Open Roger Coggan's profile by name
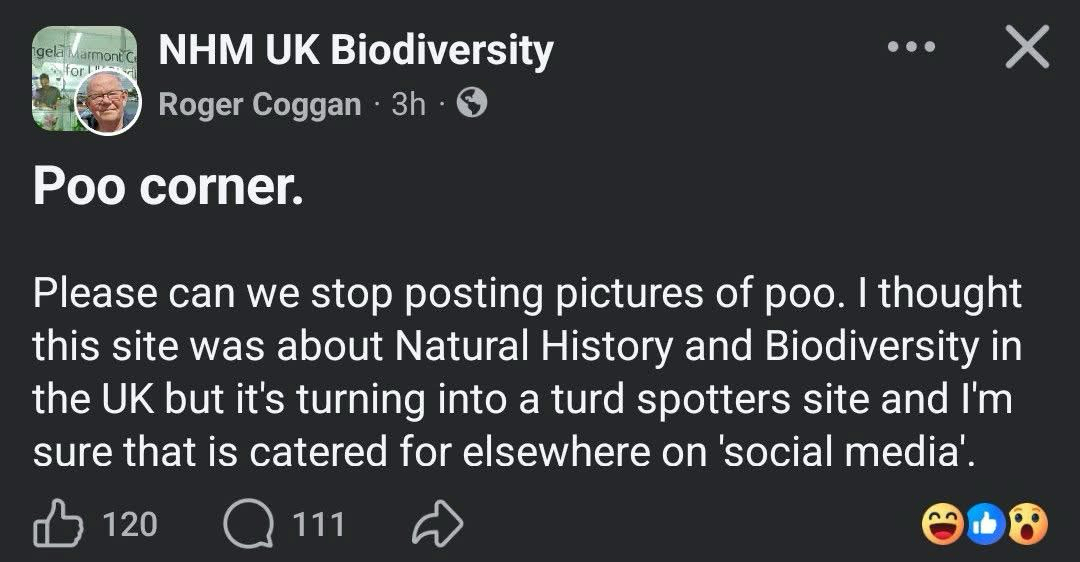This screenshot has width=1080, height=562. (260, 104)
